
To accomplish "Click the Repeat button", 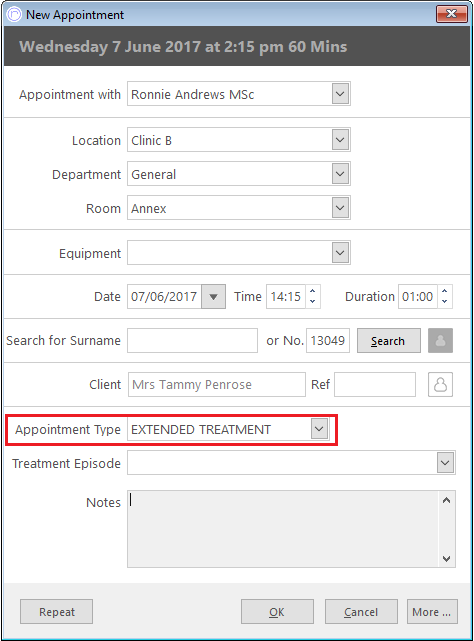I will tap(56, 612).
